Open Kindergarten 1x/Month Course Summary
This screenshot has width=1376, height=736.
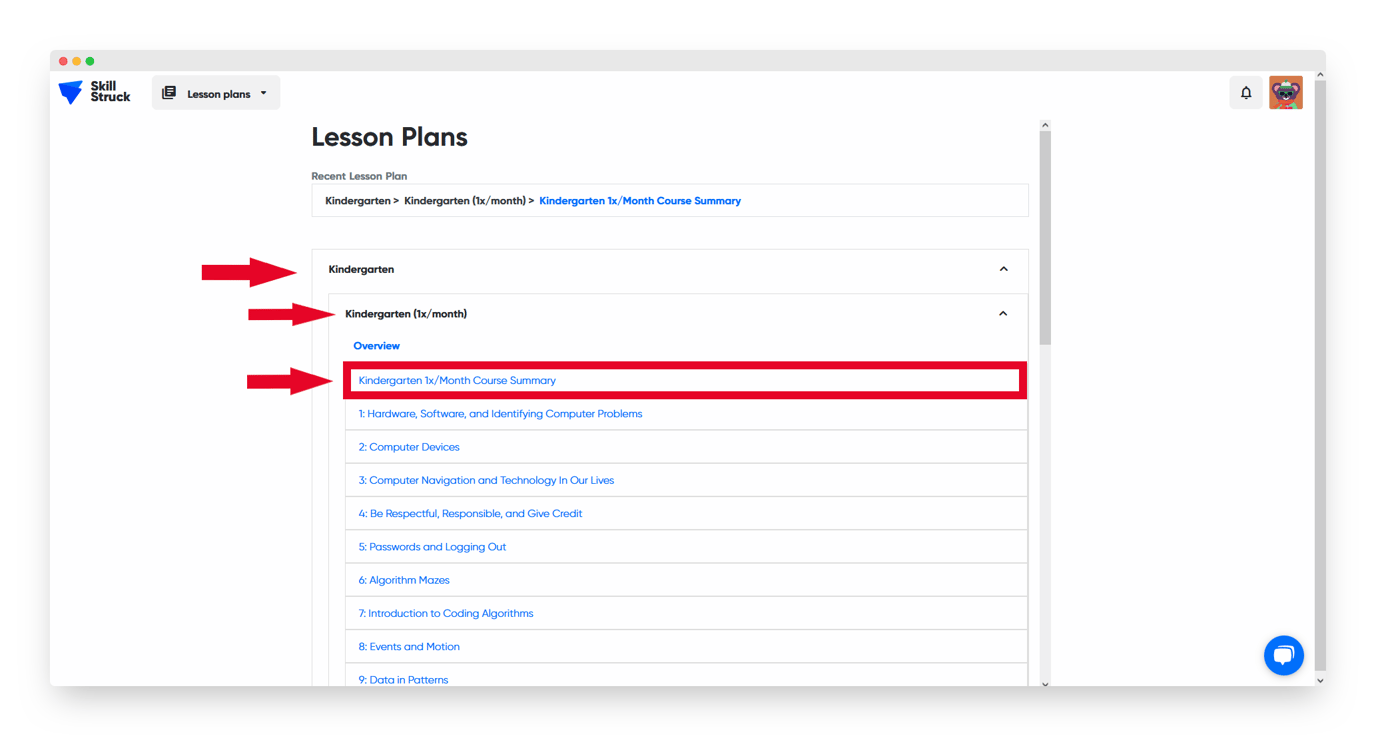(456, 380)
